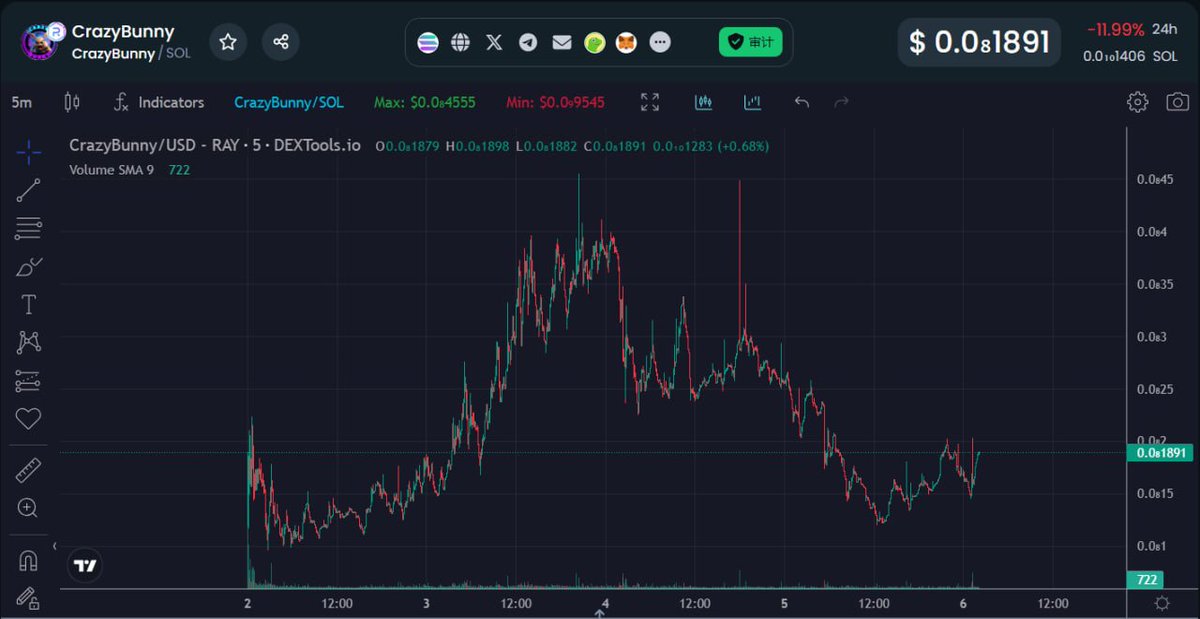The height and width of the screenshot is (619, 1200).
Task: Click the Min: $0.0₉9545 label
Action: pyautogui.click(x=555, y=102)
